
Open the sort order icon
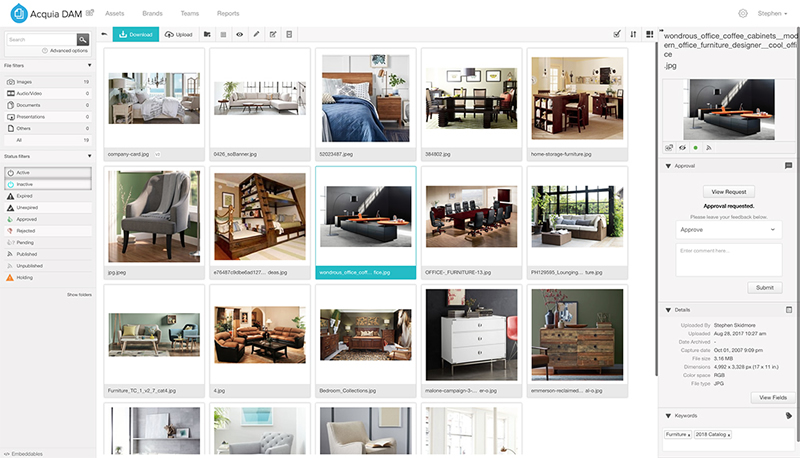[x=633, y=34]
